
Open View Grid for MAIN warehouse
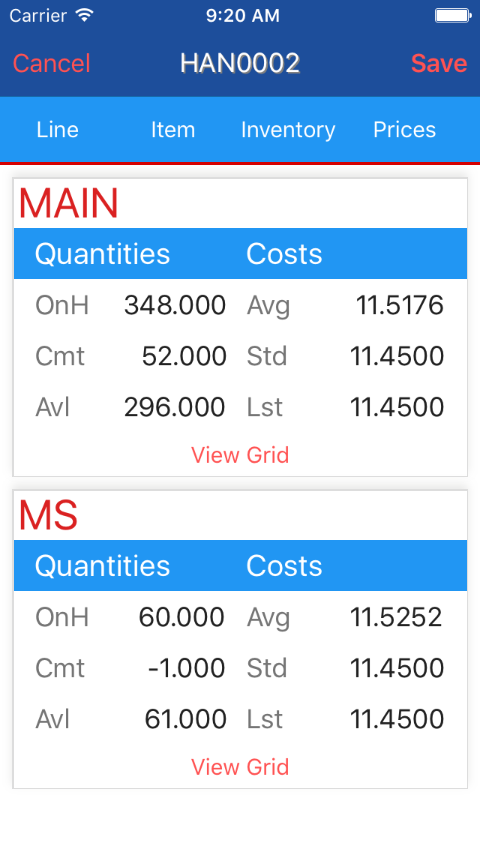pos(240,455)
